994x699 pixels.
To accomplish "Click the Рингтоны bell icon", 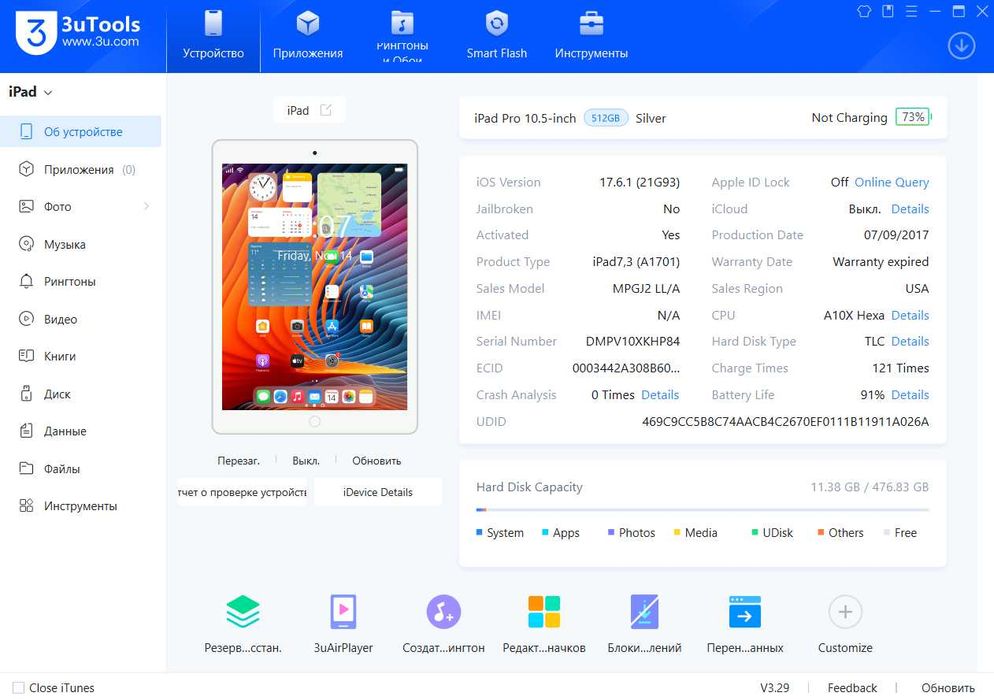I will pos(26,281).
